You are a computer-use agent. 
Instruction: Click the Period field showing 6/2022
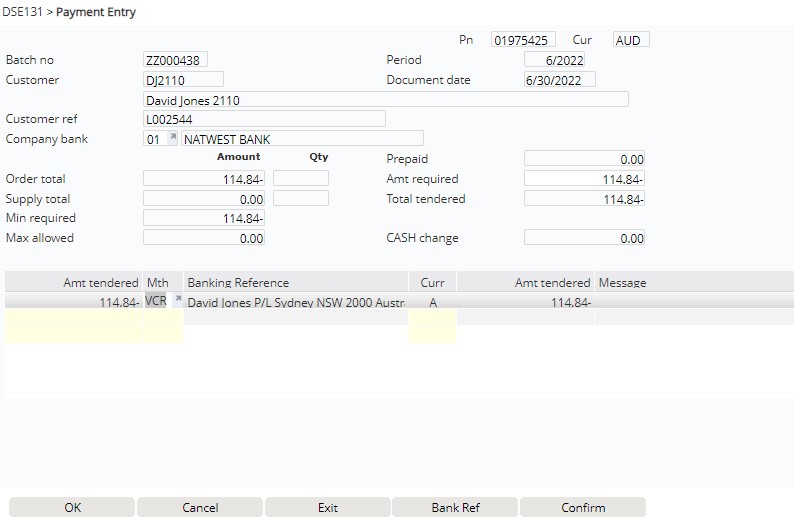559,60
